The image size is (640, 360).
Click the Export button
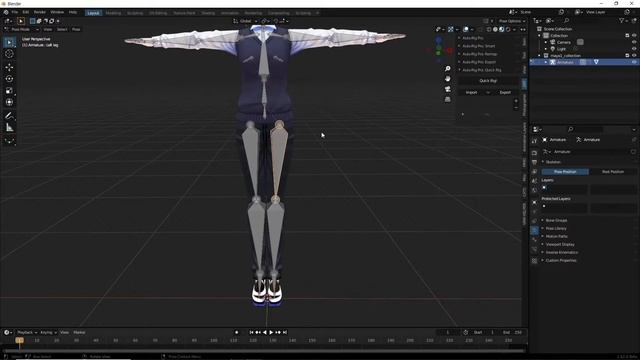(x=505, y=92)
